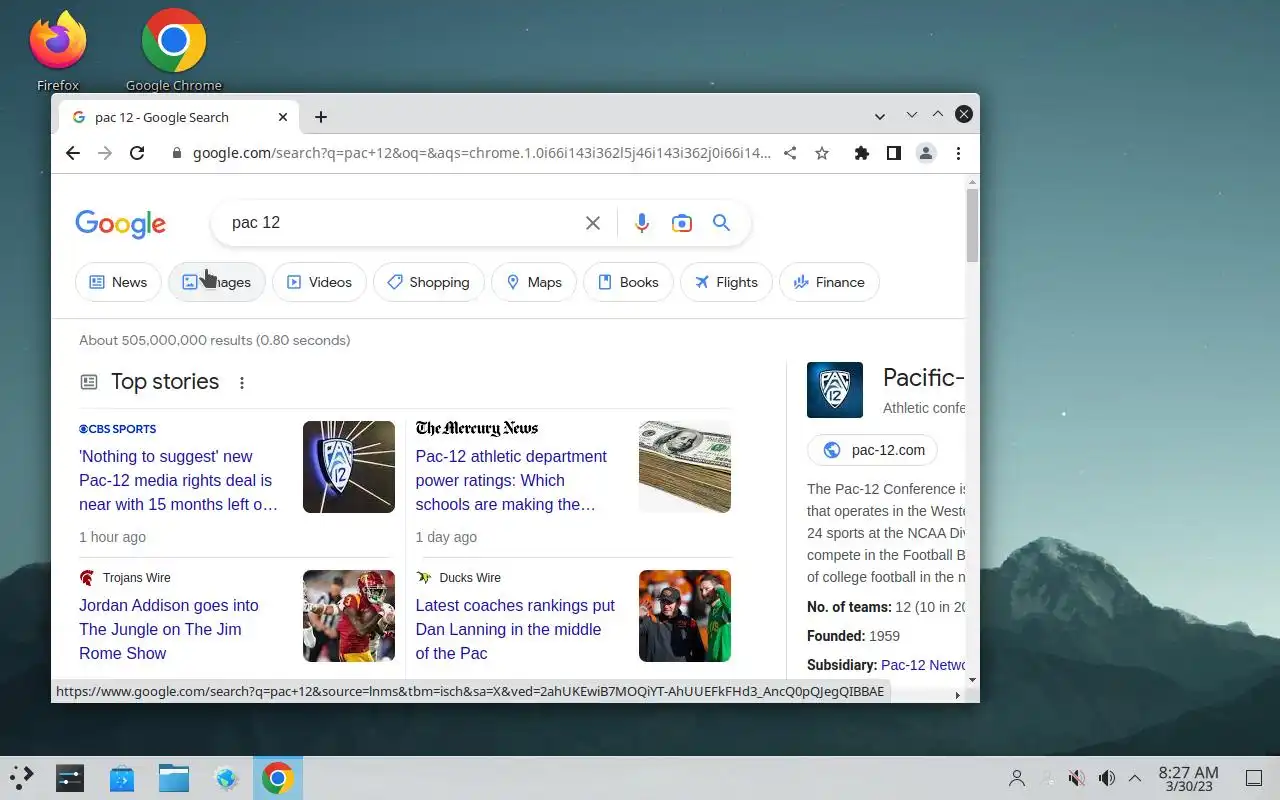Open the CBS Sports media rights story
The image size is (1280, 800).
tap(179, 480)
